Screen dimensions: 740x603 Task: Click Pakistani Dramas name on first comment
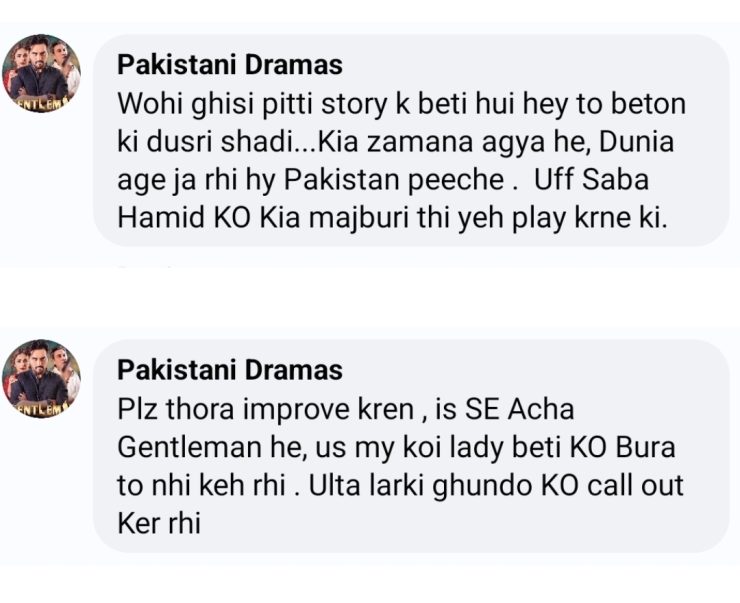[x=230, y=66]
